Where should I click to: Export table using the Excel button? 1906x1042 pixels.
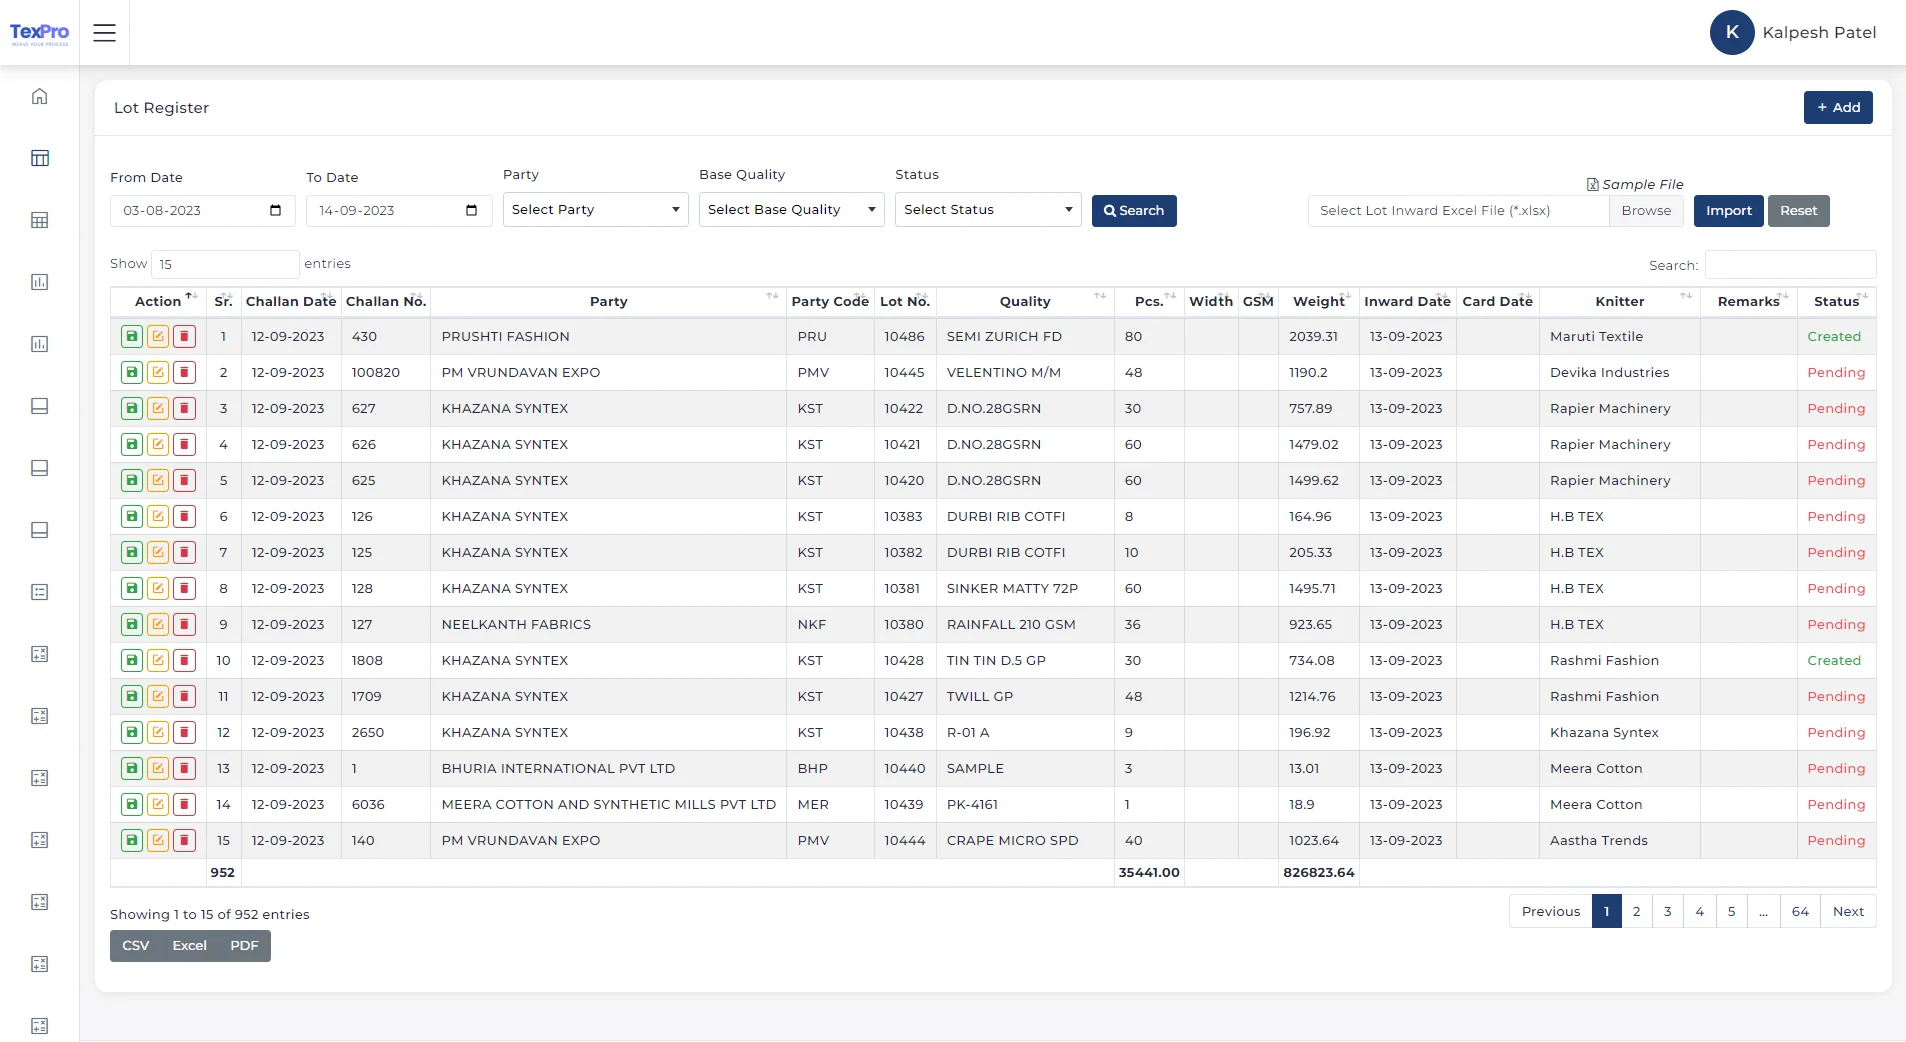[x=189, y=946]
